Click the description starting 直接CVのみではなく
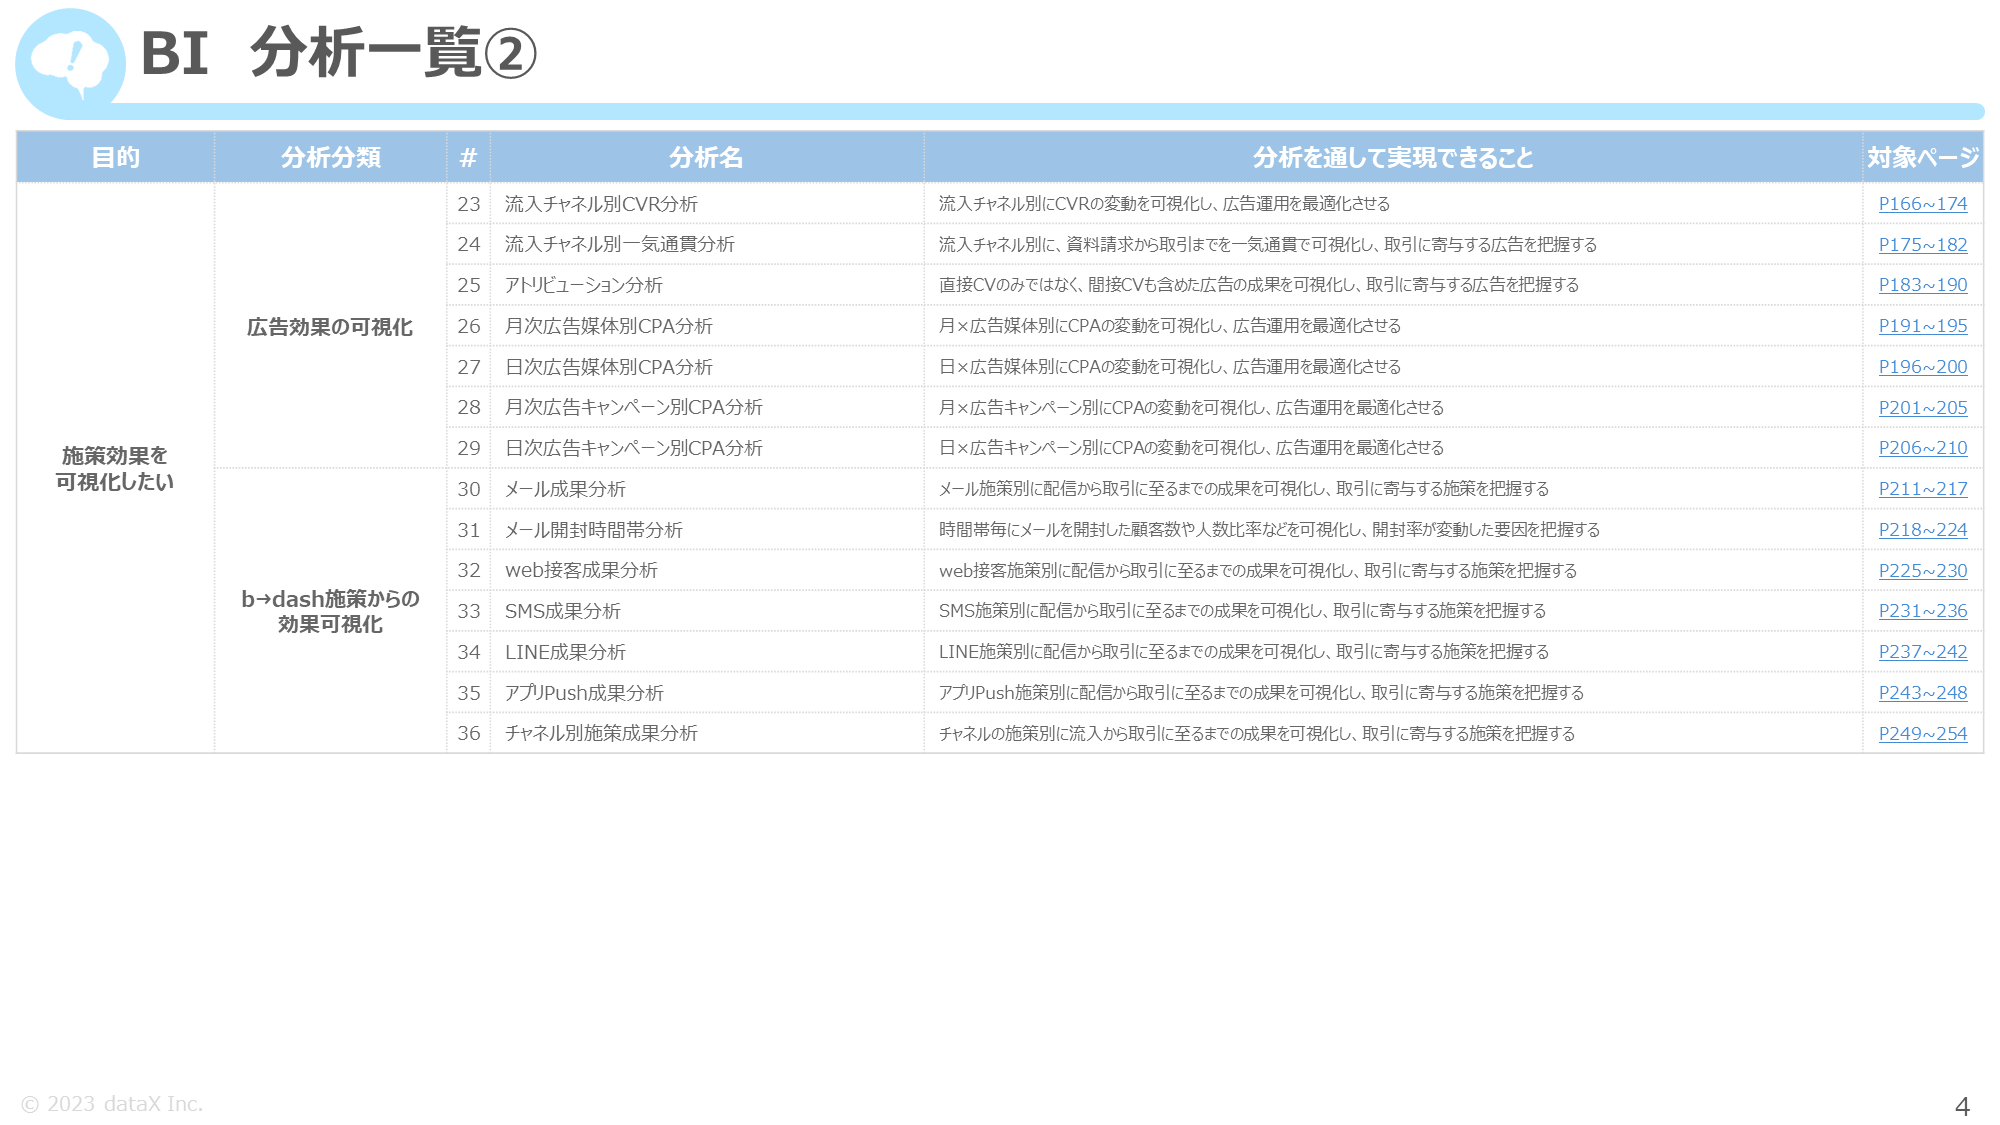The image size is (2000, 1125). point(1259,285)
